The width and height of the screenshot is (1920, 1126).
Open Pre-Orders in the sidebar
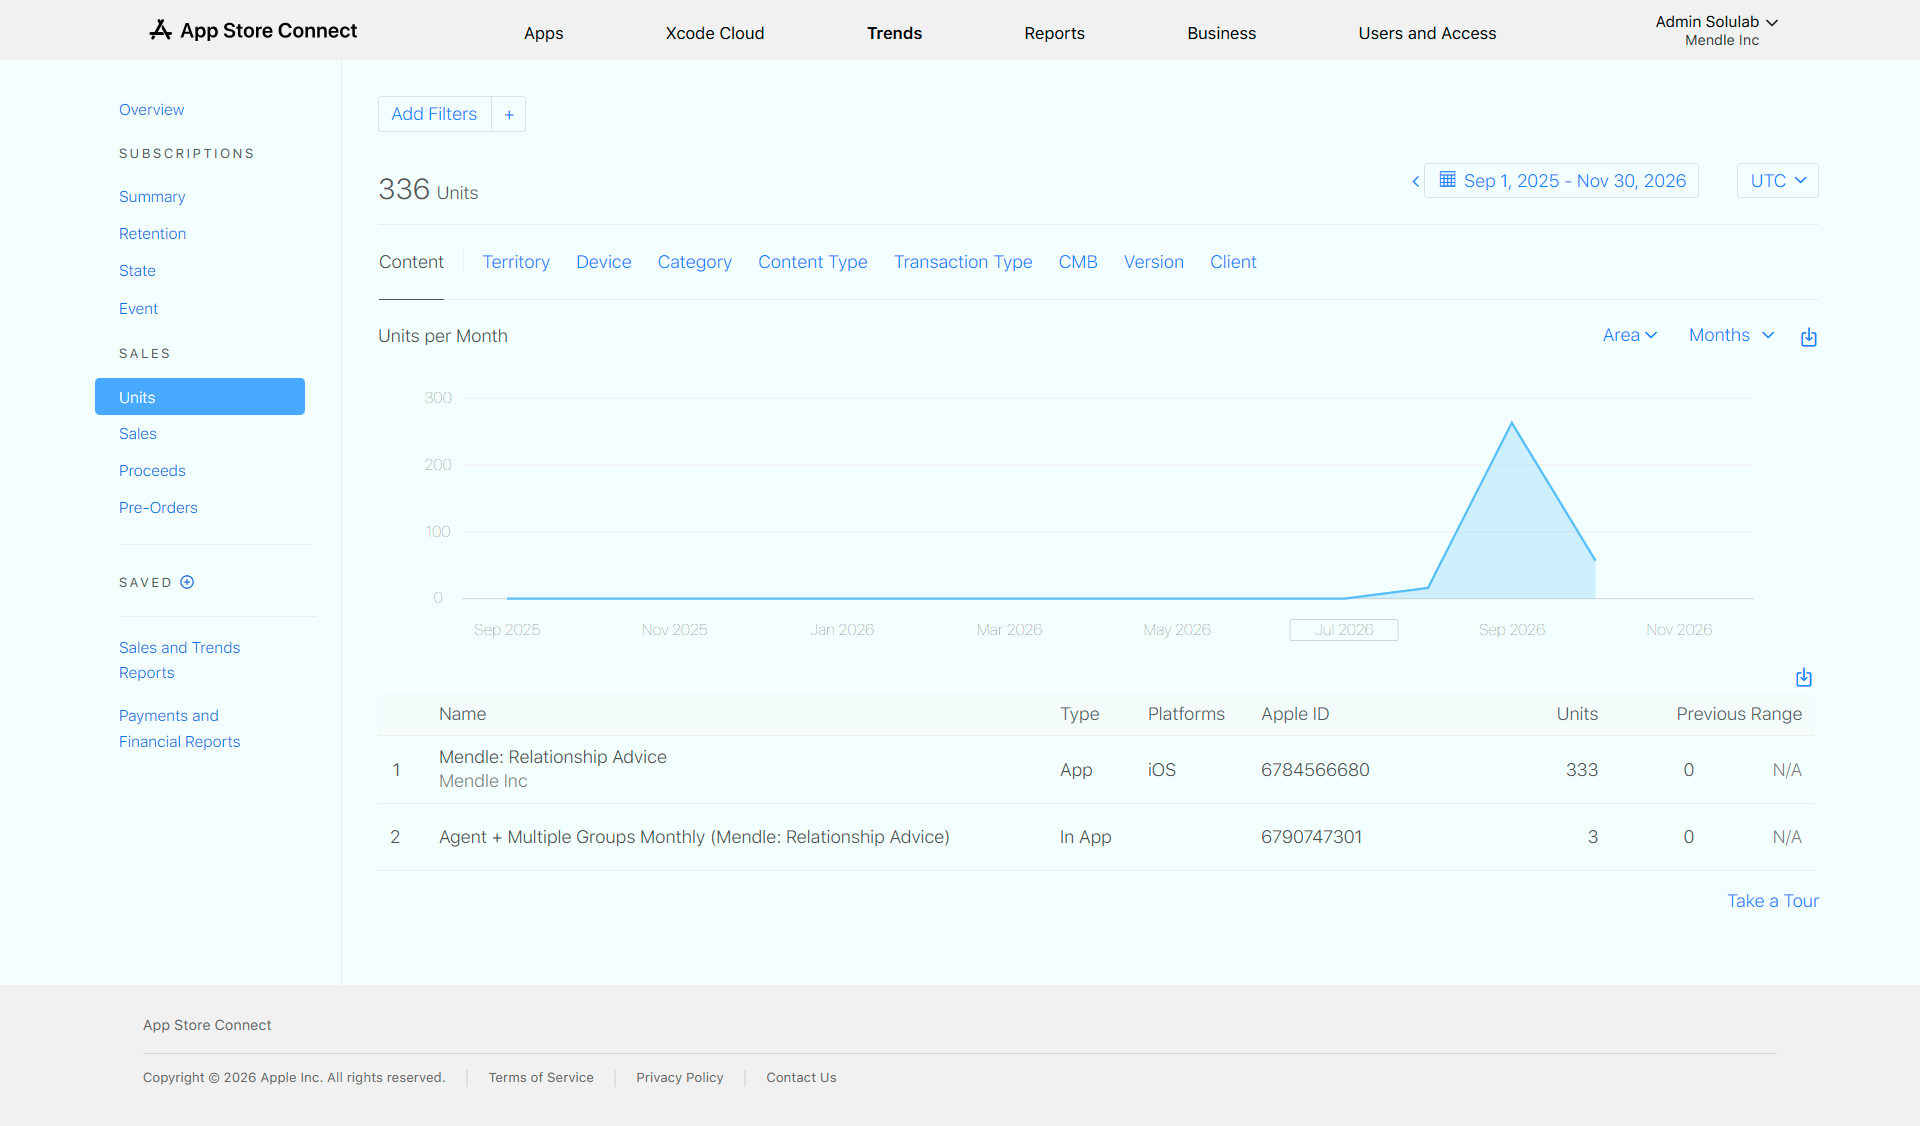[158, 508]
